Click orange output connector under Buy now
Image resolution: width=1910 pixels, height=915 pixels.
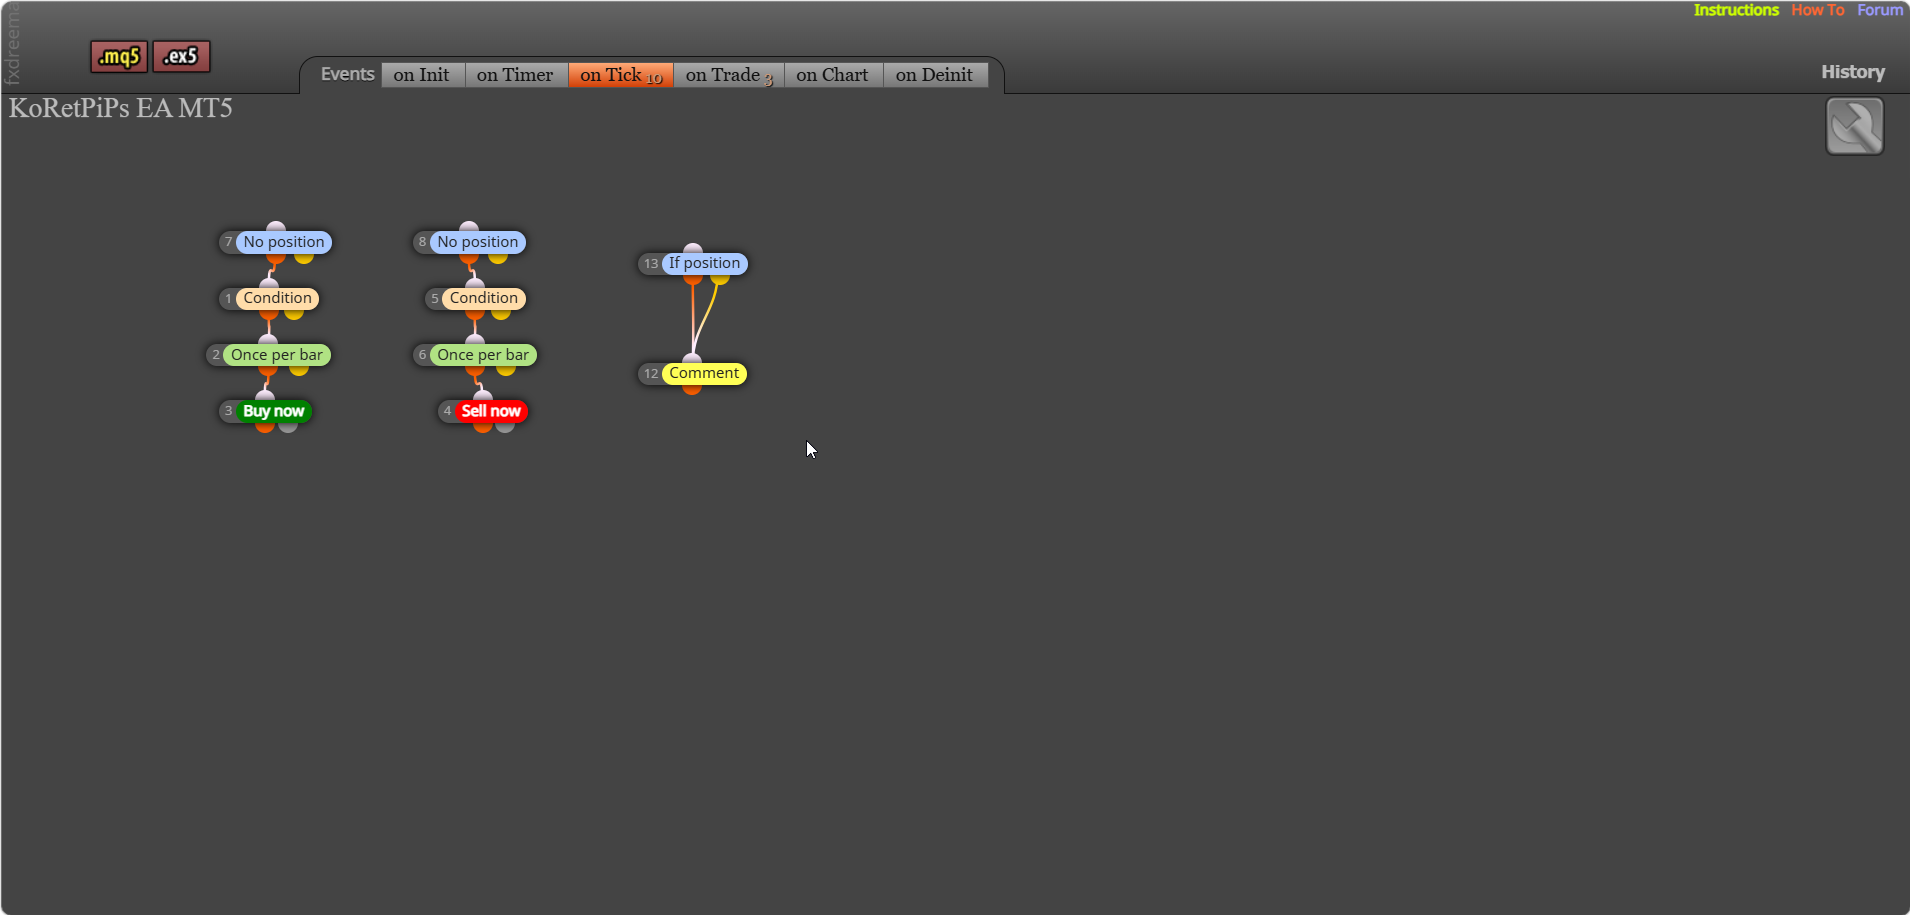click(265, 427)
